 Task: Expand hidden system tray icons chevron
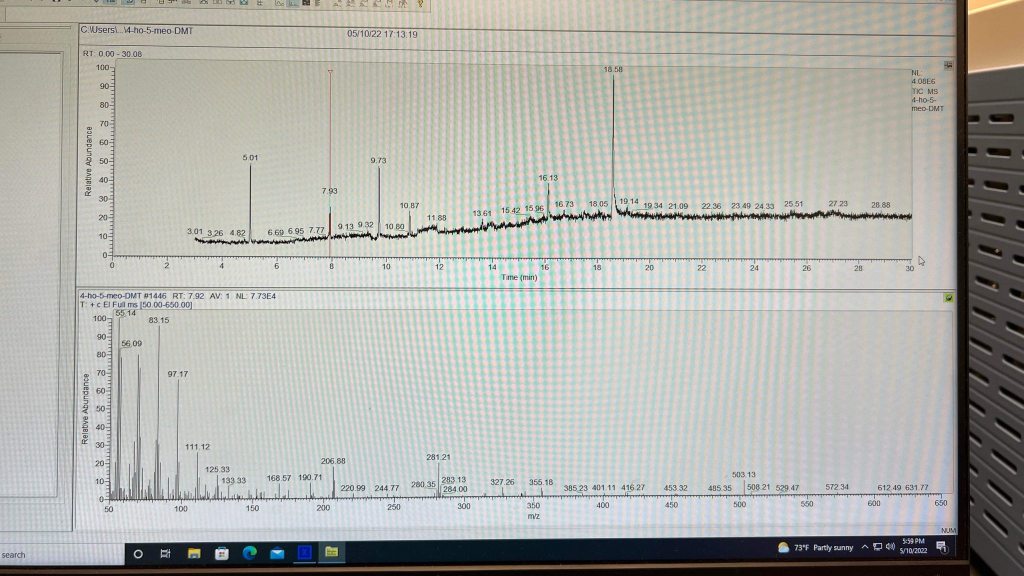tap(864, 547)
